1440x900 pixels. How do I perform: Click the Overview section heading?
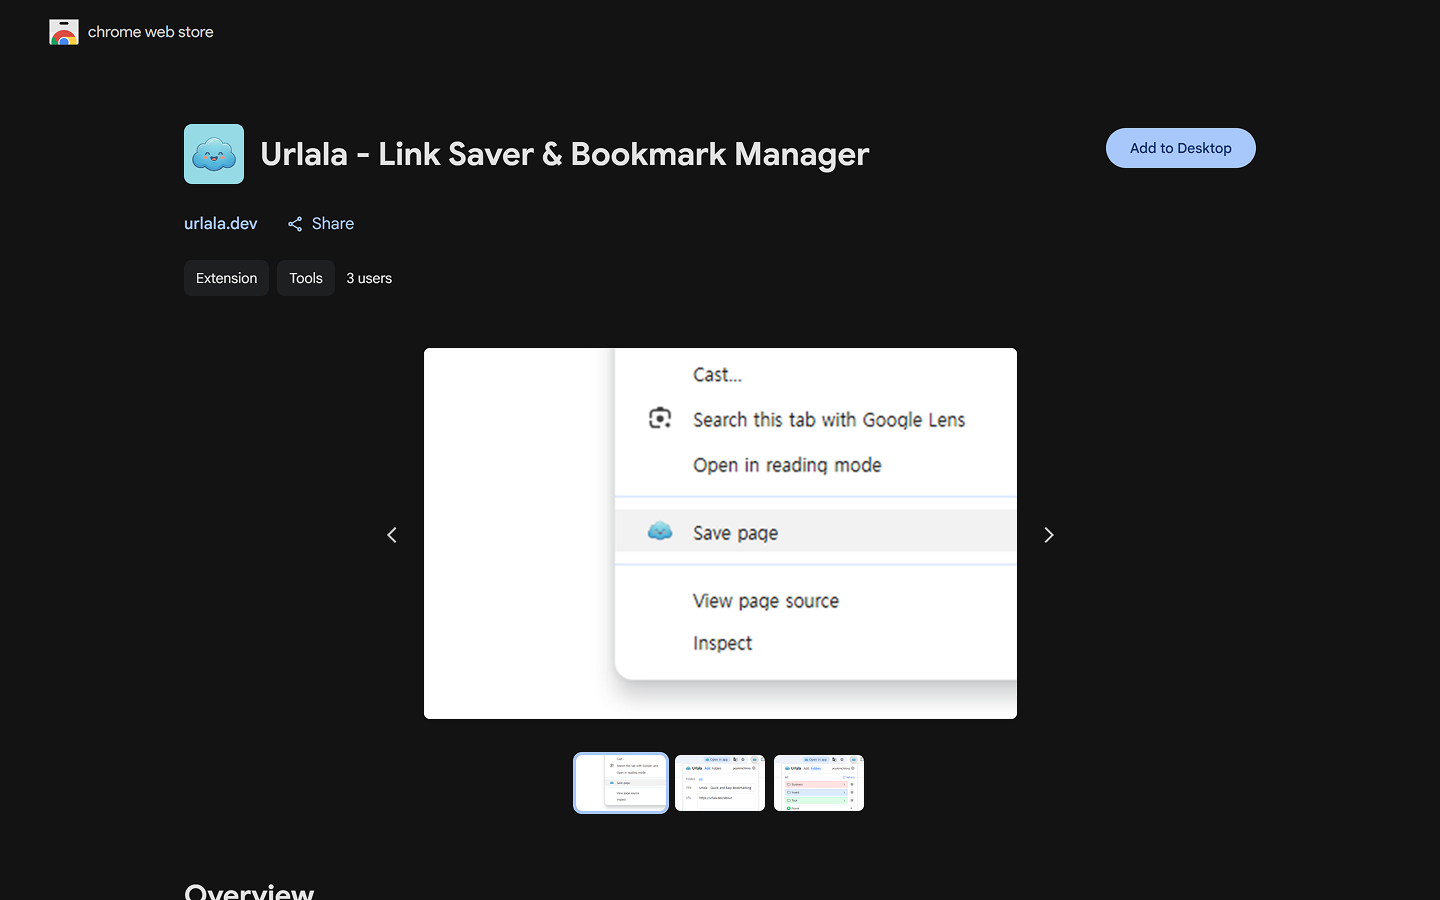249,890
